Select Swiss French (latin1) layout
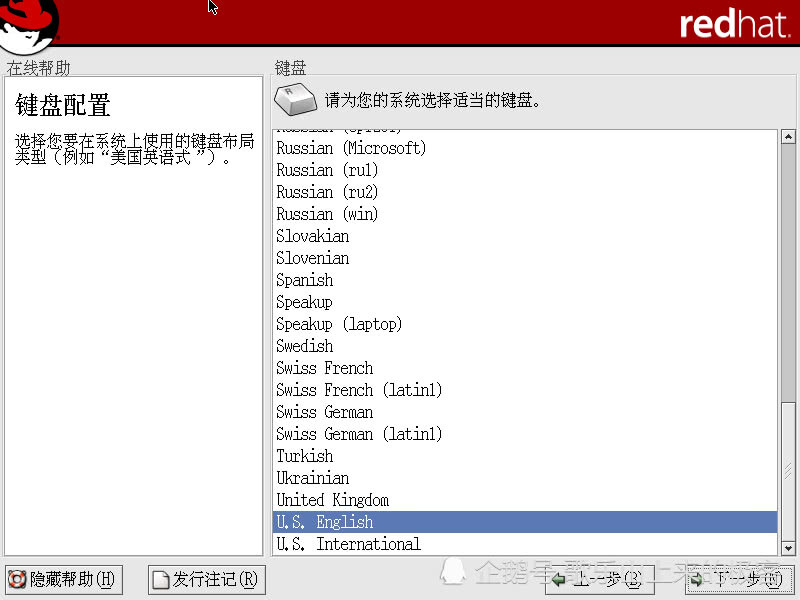Image resolution: width=800 pixels, height=600 pixels. tap(524, 390)
